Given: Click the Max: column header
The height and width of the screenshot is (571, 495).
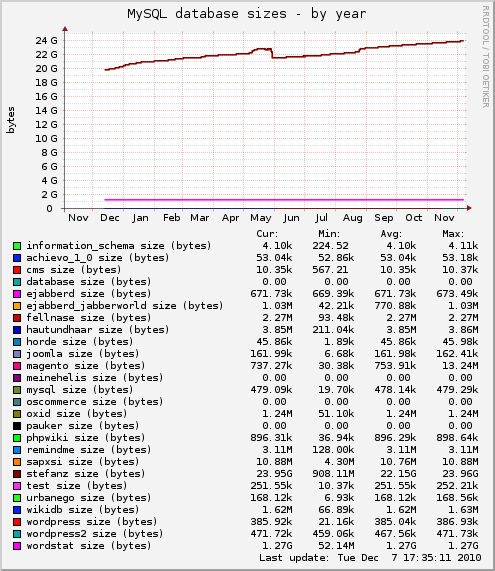Looking at the screenshot, I should point(453,234).
